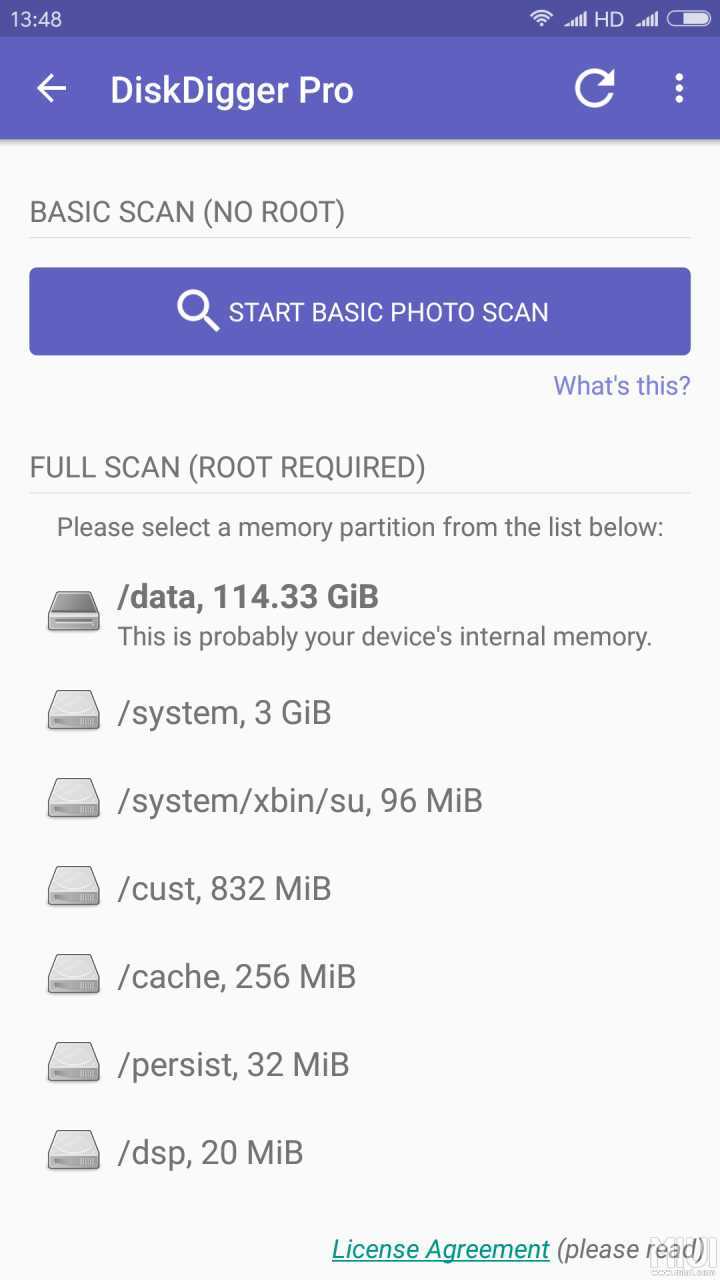Image resolution: width=720 pixels, height=1280 pixels.
Task: Open the License Agreement link
Action: click(441, 1250)
